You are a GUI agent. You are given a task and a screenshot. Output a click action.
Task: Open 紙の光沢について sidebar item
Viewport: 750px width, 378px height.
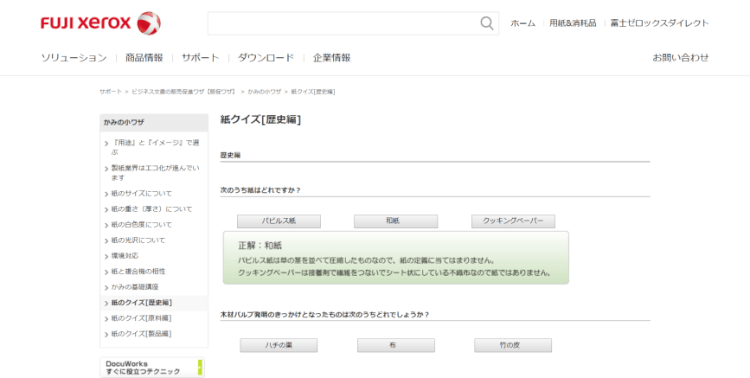click(x=138, y=240)
